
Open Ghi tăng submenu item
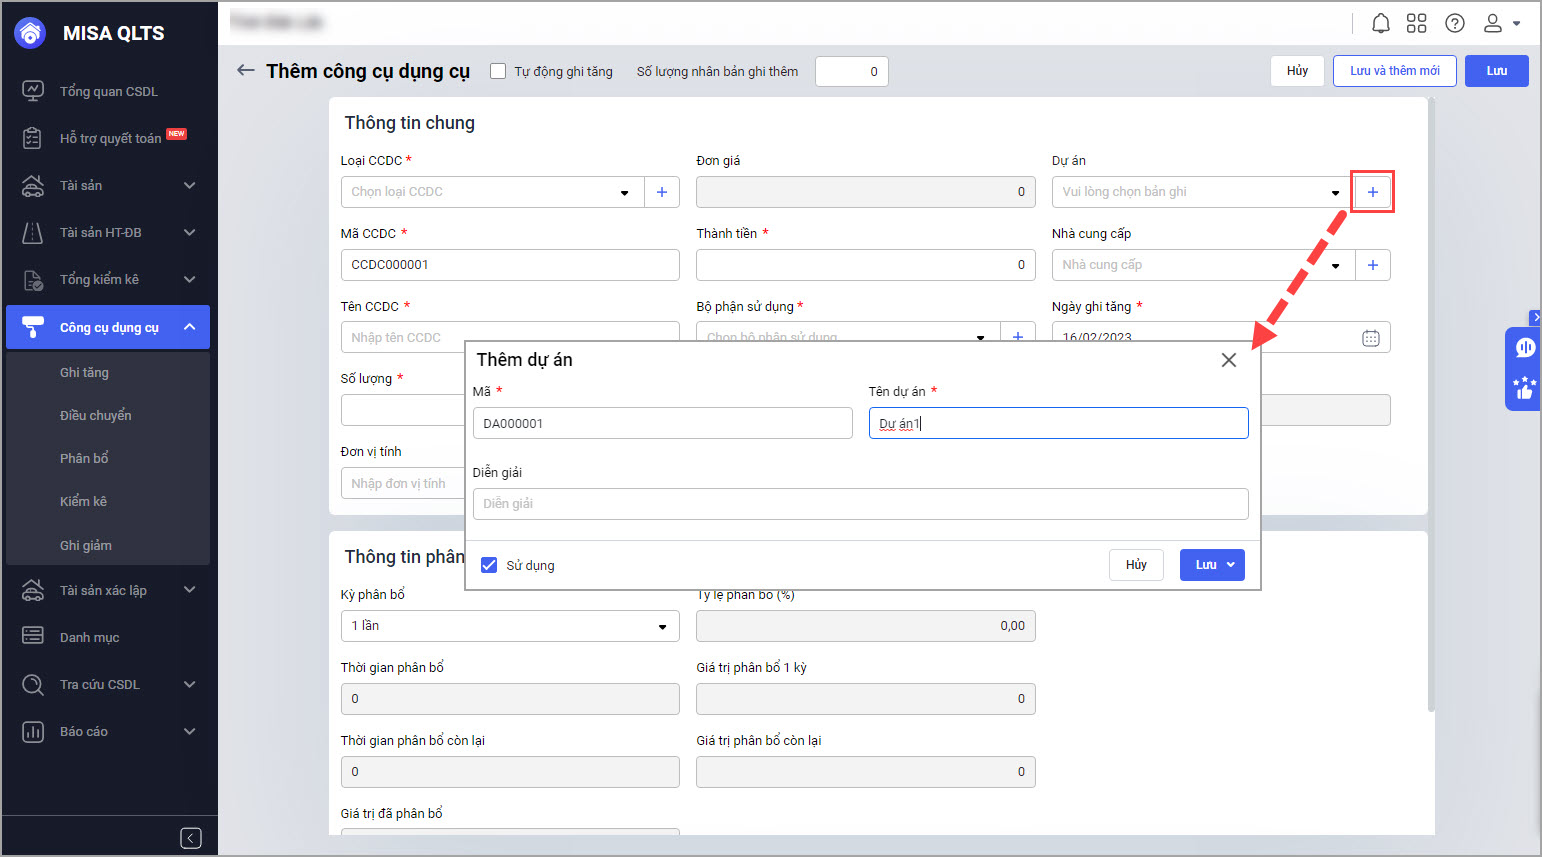84,372
